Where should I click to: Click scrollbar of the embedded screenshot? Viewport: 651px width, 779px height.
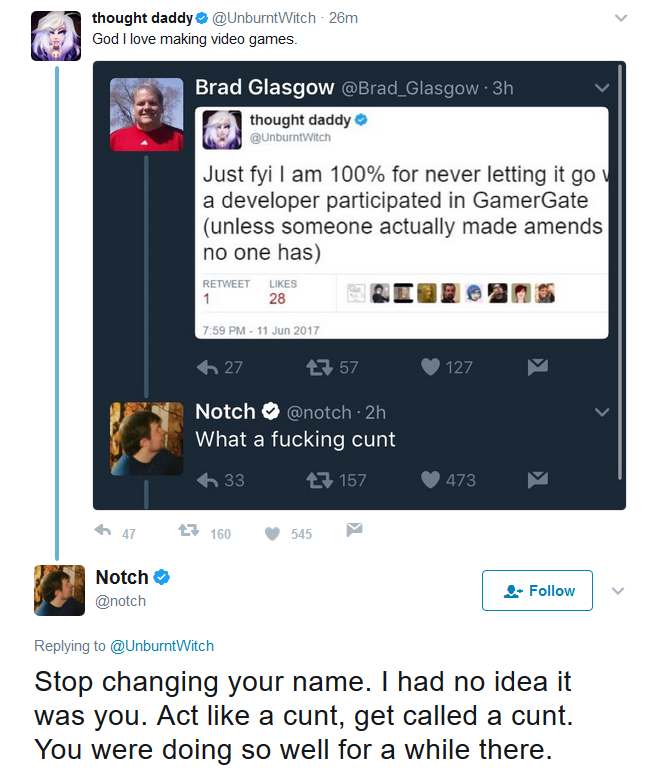[x=620, y=272]
